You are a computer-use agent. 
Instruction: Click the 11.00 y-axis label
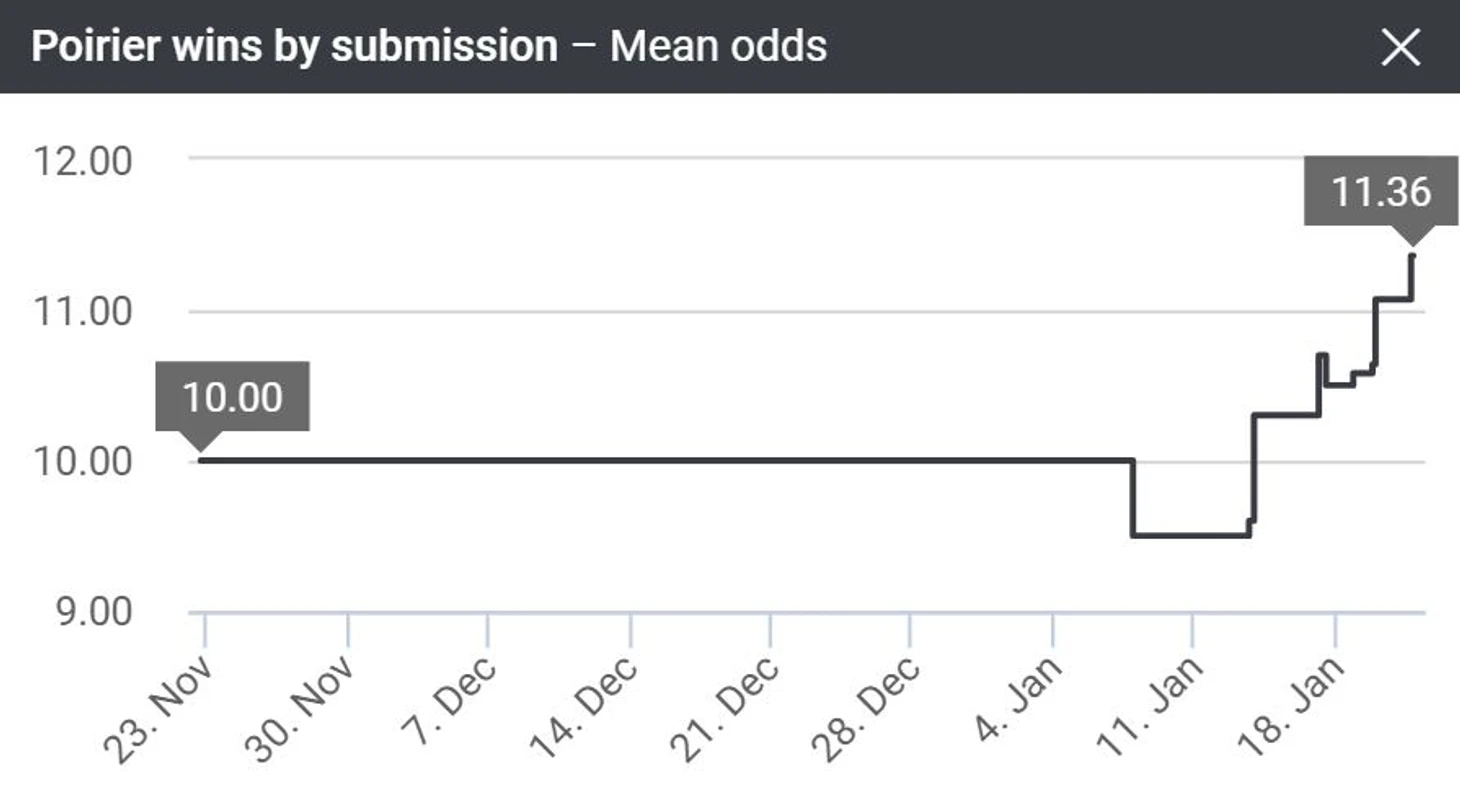tap(83, 312)
